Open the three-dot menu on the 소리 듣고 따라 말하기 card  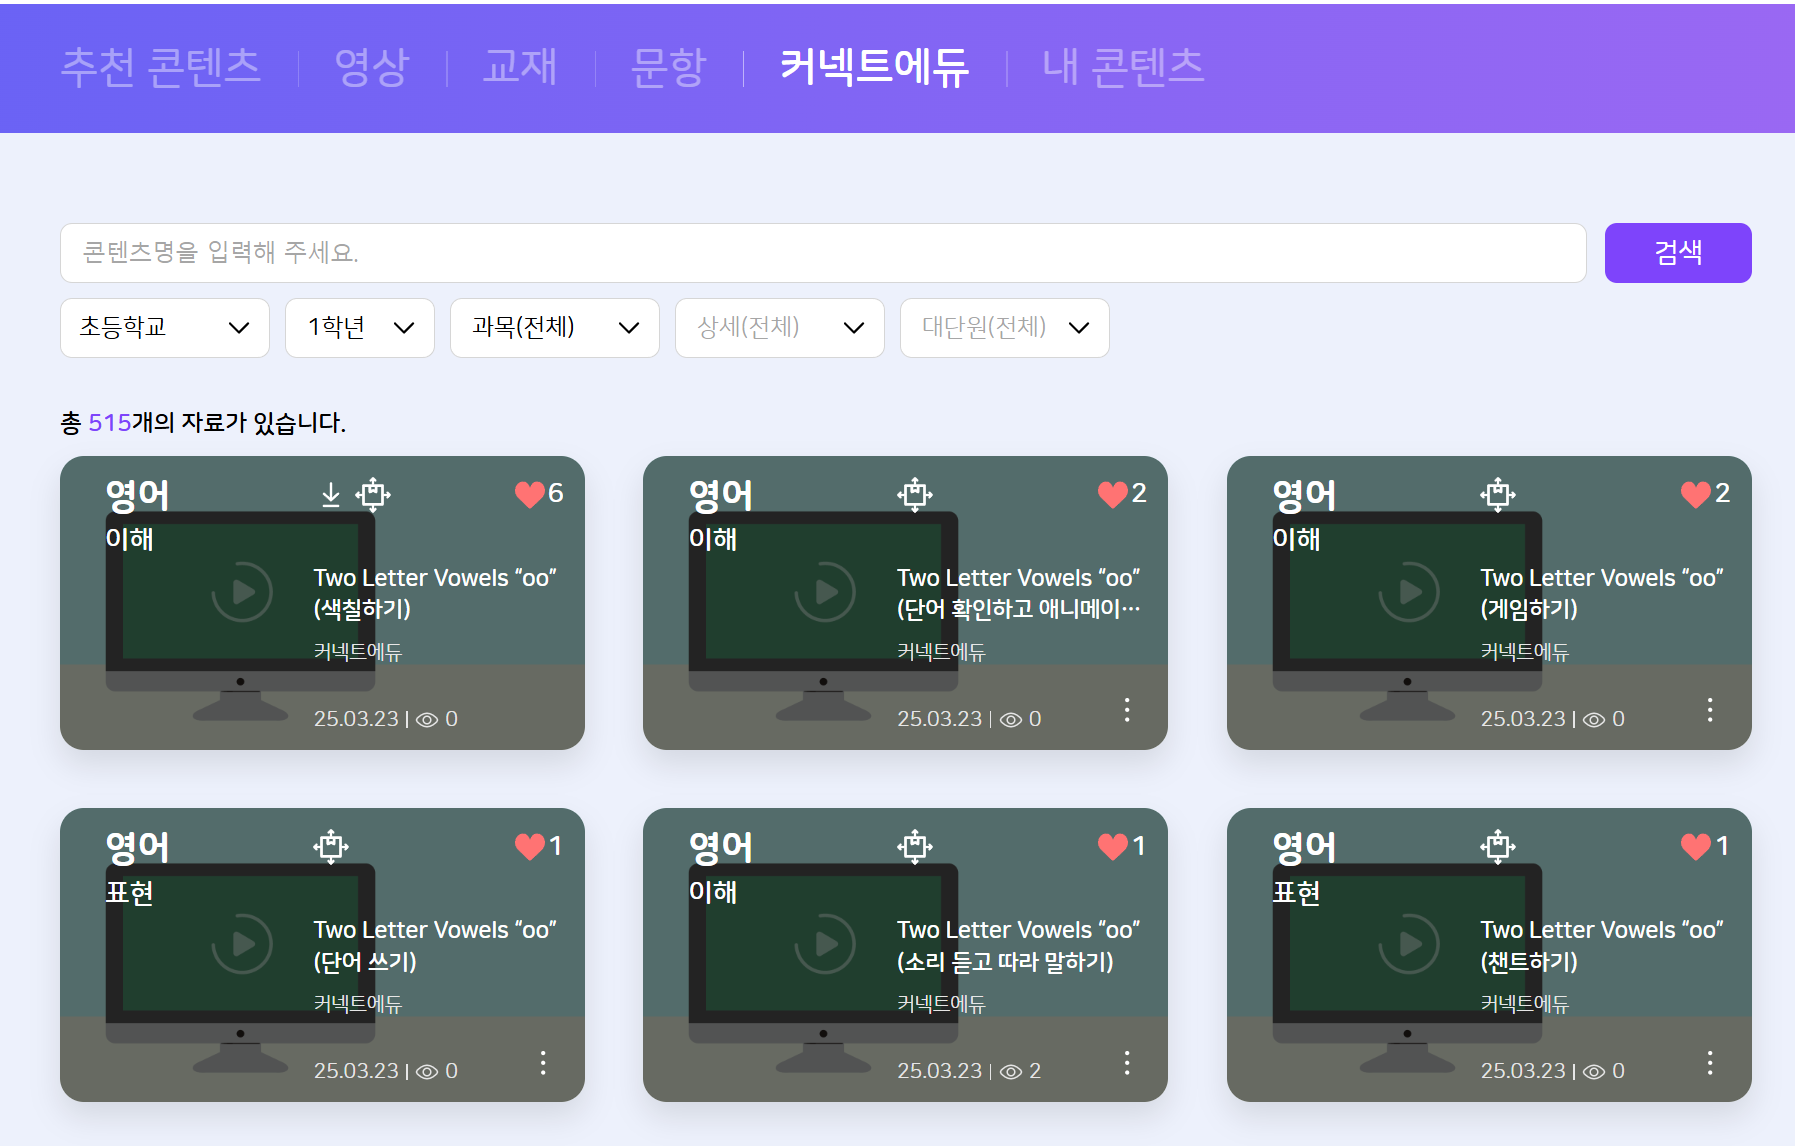pos(1126,1062)
